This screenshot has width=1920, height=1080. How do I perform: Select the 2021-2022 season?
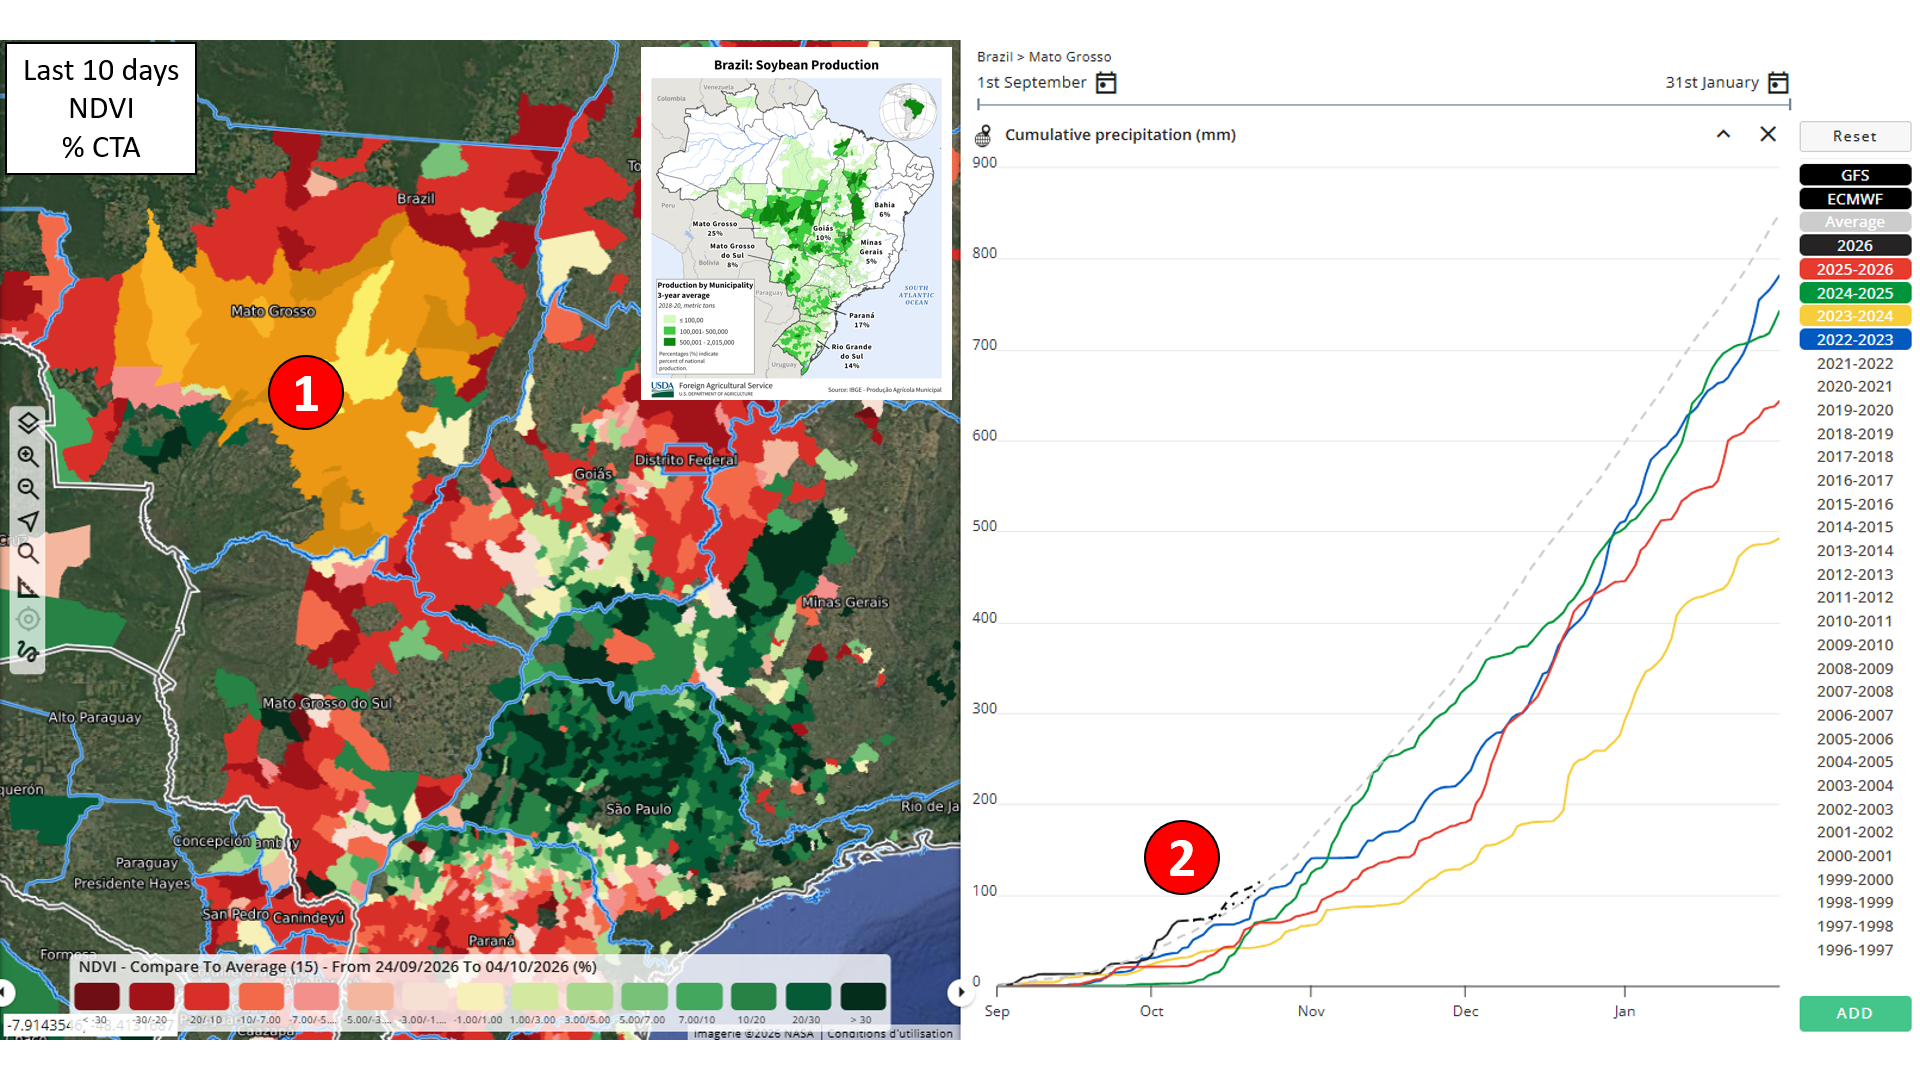click(x=1855, y=363)
